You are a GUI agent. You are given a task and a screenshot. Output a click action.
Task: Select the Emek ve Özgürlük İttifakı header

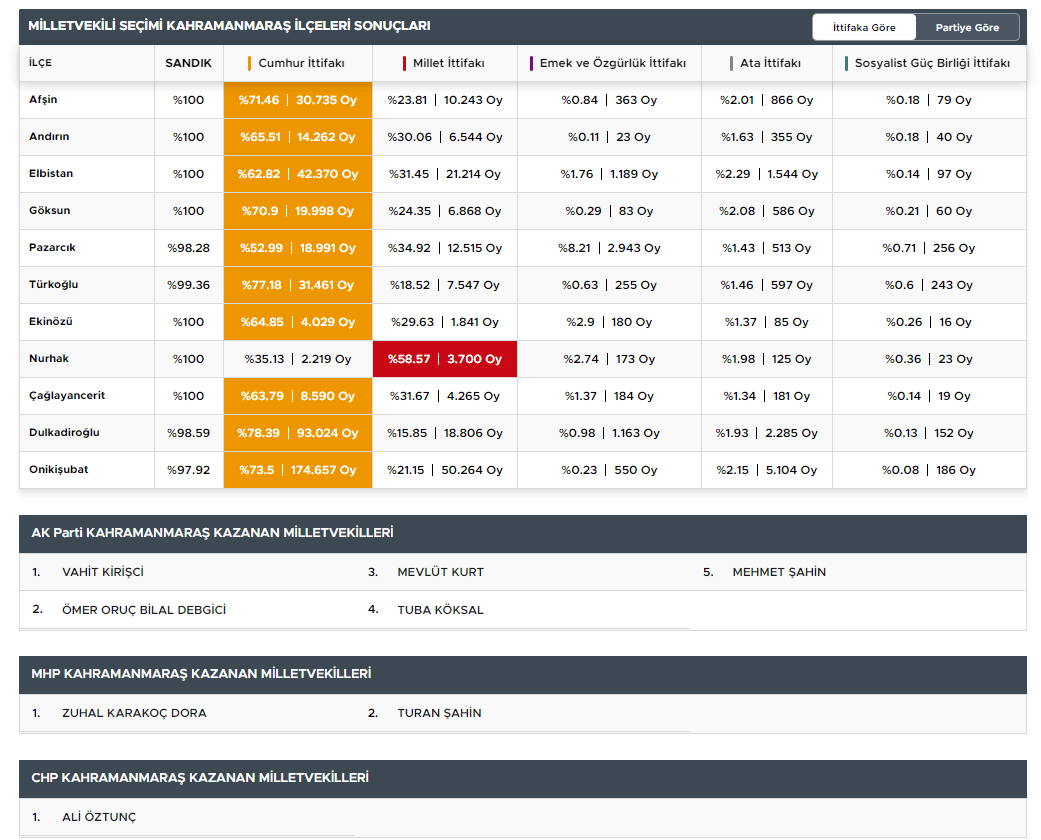point(612,63)
